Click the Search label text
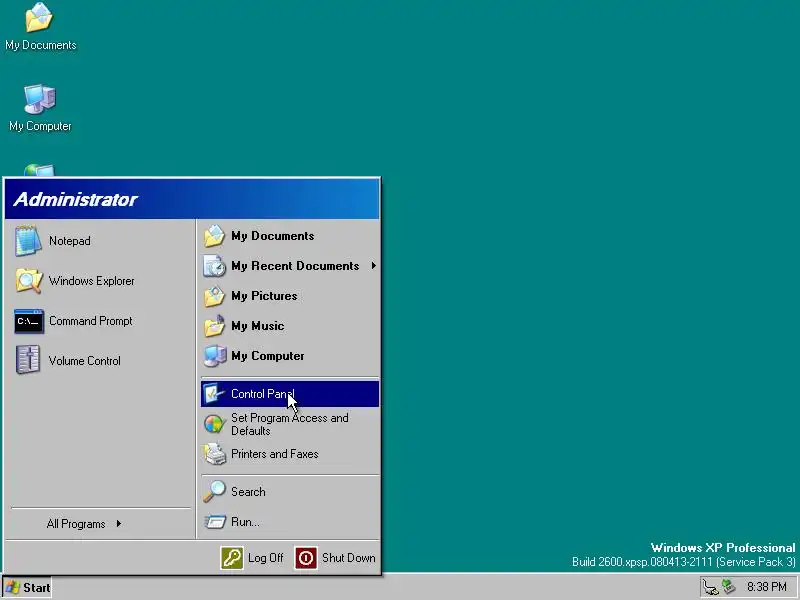 coord(248,492)
